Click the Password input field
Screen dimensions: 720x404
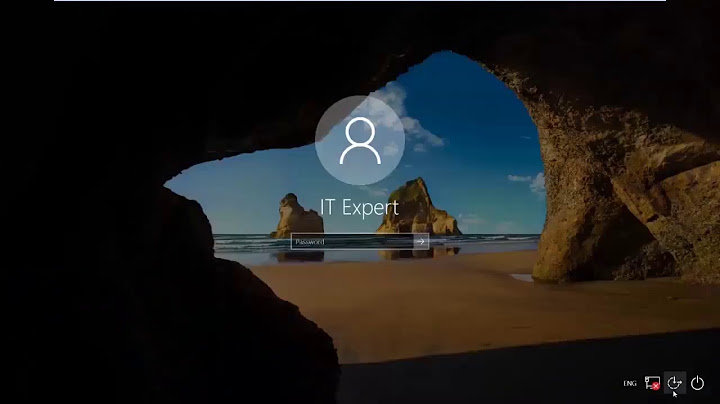pyautogui.click(x=352, y=241)
